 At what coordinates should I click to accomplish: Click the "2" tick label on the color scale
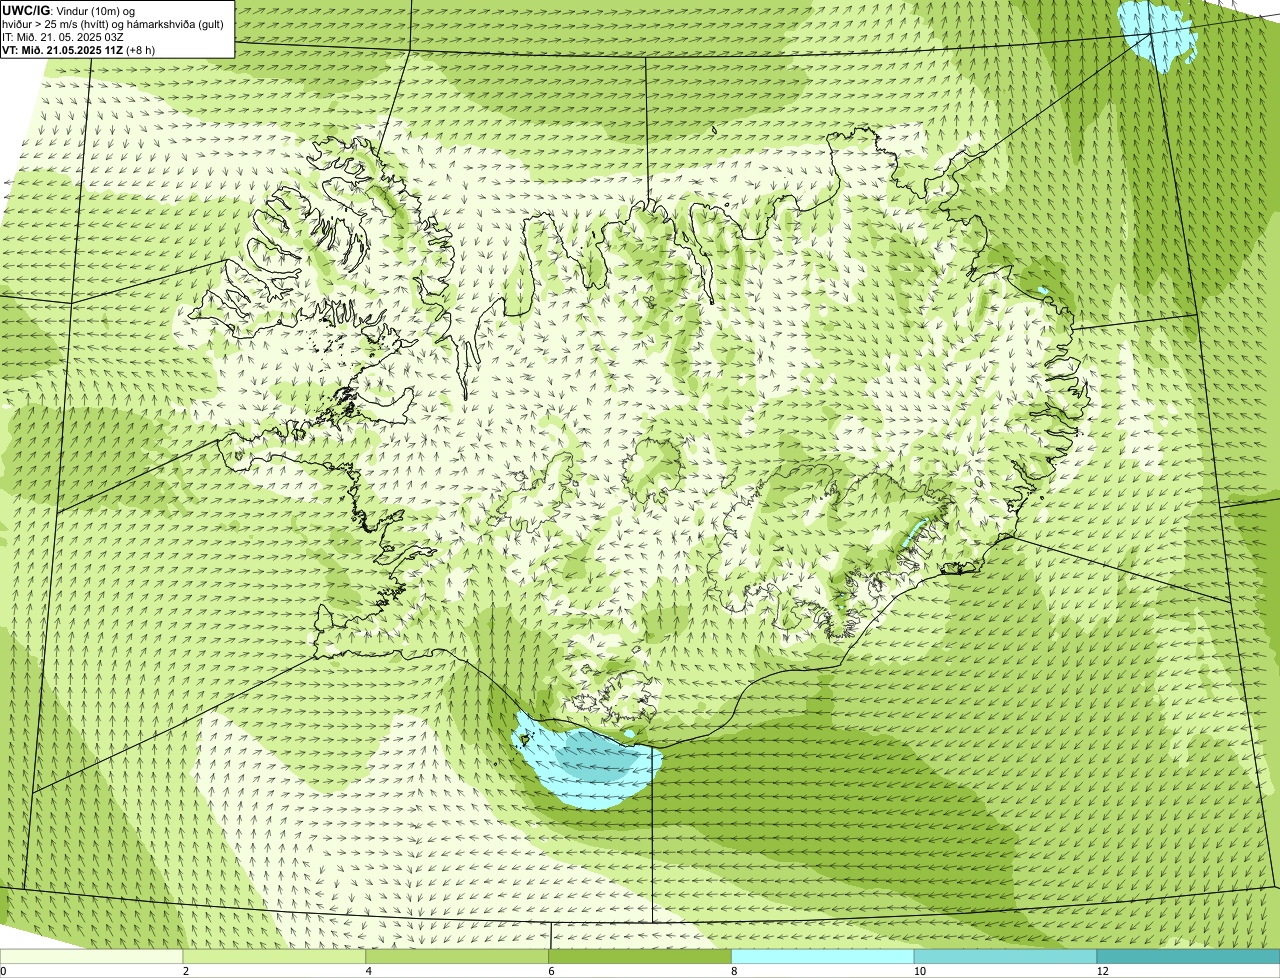point(186,971)
